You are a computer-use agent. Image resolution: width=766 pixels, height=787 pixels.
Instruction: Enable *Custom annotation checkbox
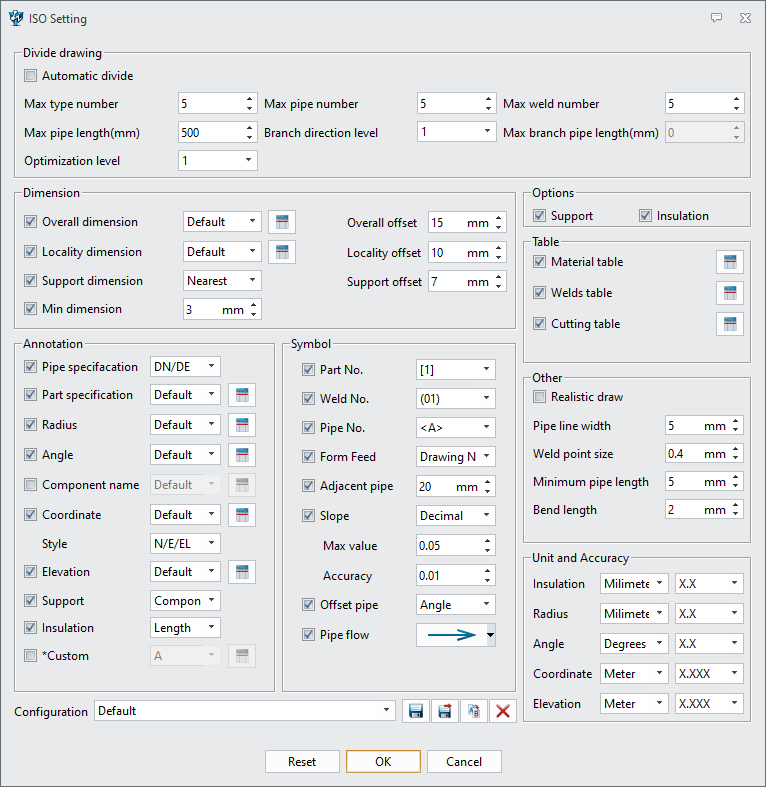(x=31, y=655)
